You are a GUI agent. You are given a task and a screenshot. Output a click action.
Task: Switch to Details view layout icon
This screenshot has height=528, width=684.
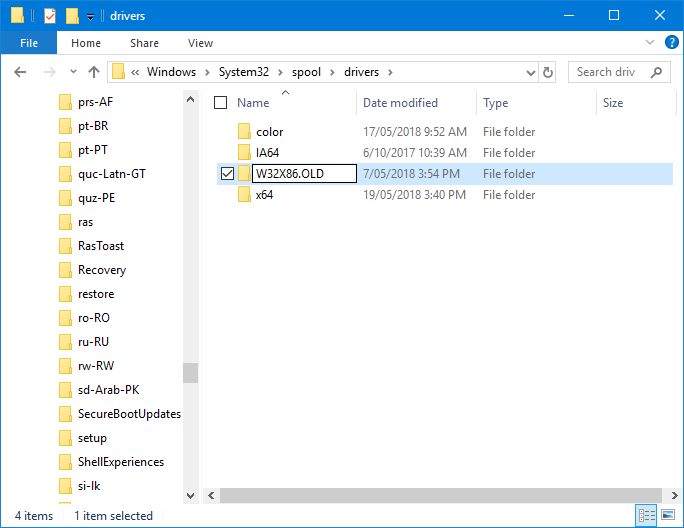point(645,515)
